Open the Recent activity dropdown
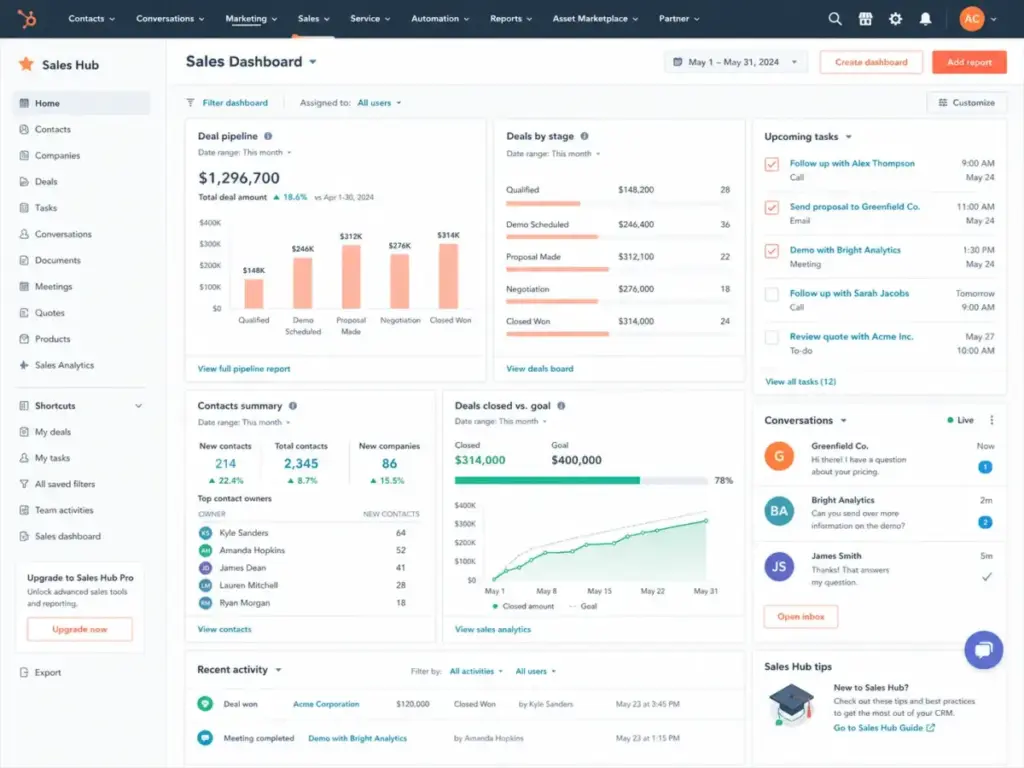The width and height of the screenshot is (1024, 768). tap(278, 669)
